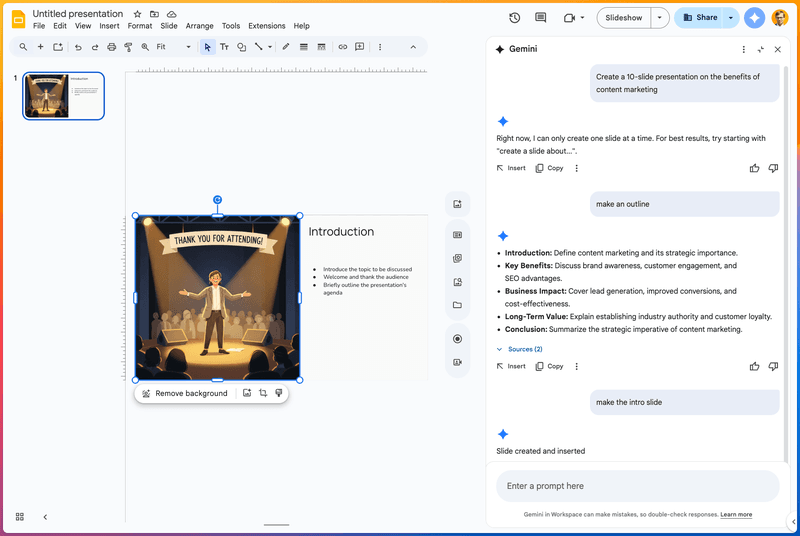Image resolution: width=800 pixels, height=536 pixels.
Task: Open the crop image icon under image
Action: point(263,393)
